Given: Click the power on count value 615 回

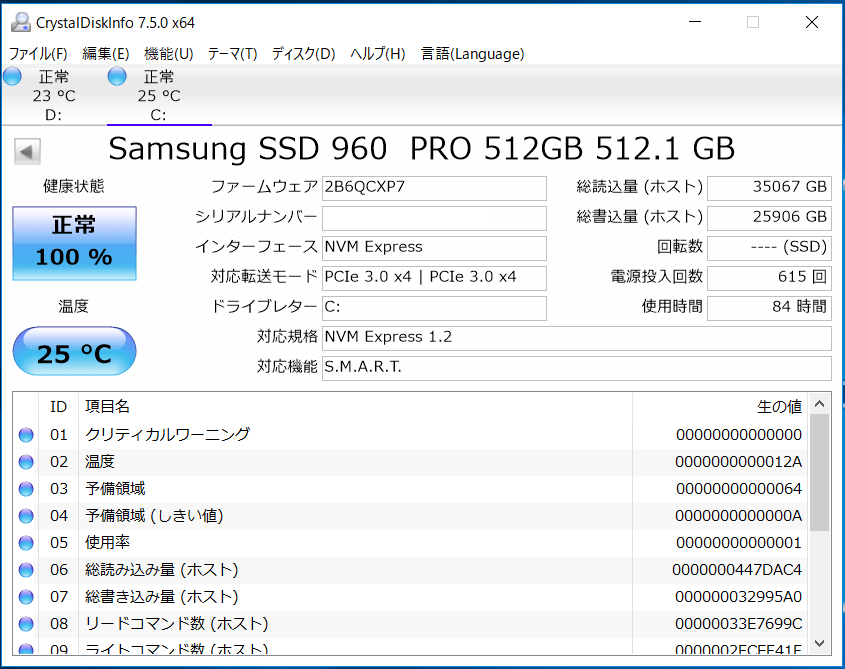Looking at the screenshot, I should point(770,278).
